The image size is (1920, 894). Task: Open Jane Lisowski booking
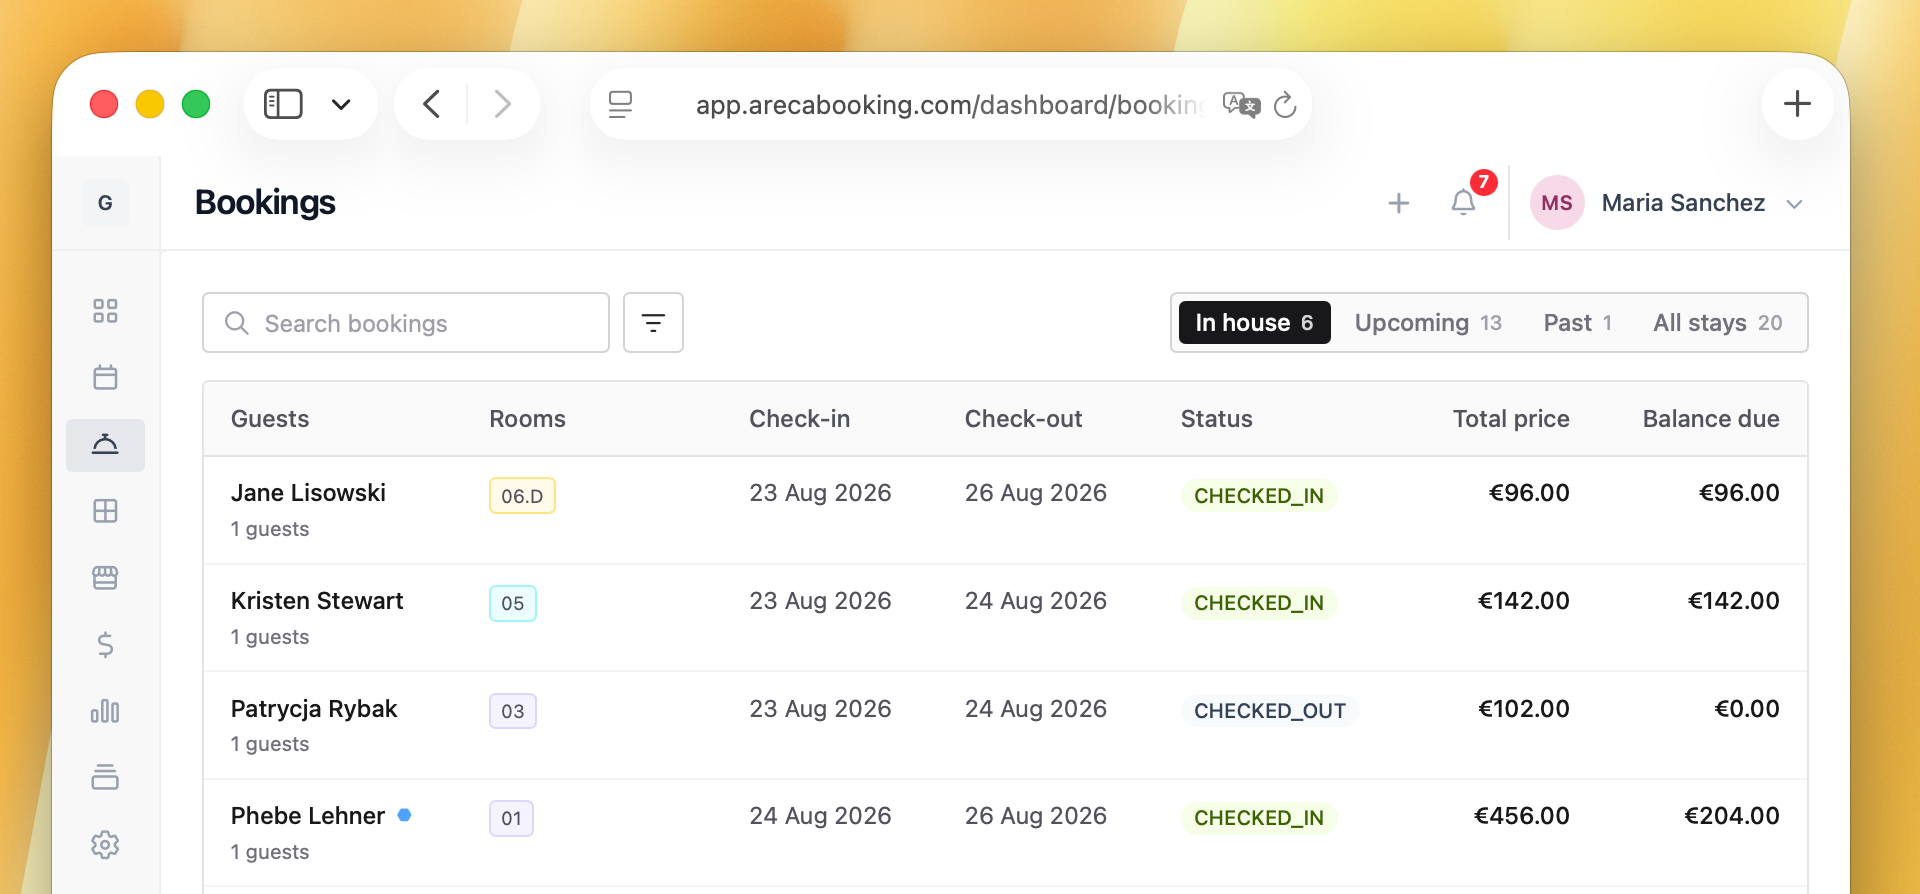(x=308, y=493)
